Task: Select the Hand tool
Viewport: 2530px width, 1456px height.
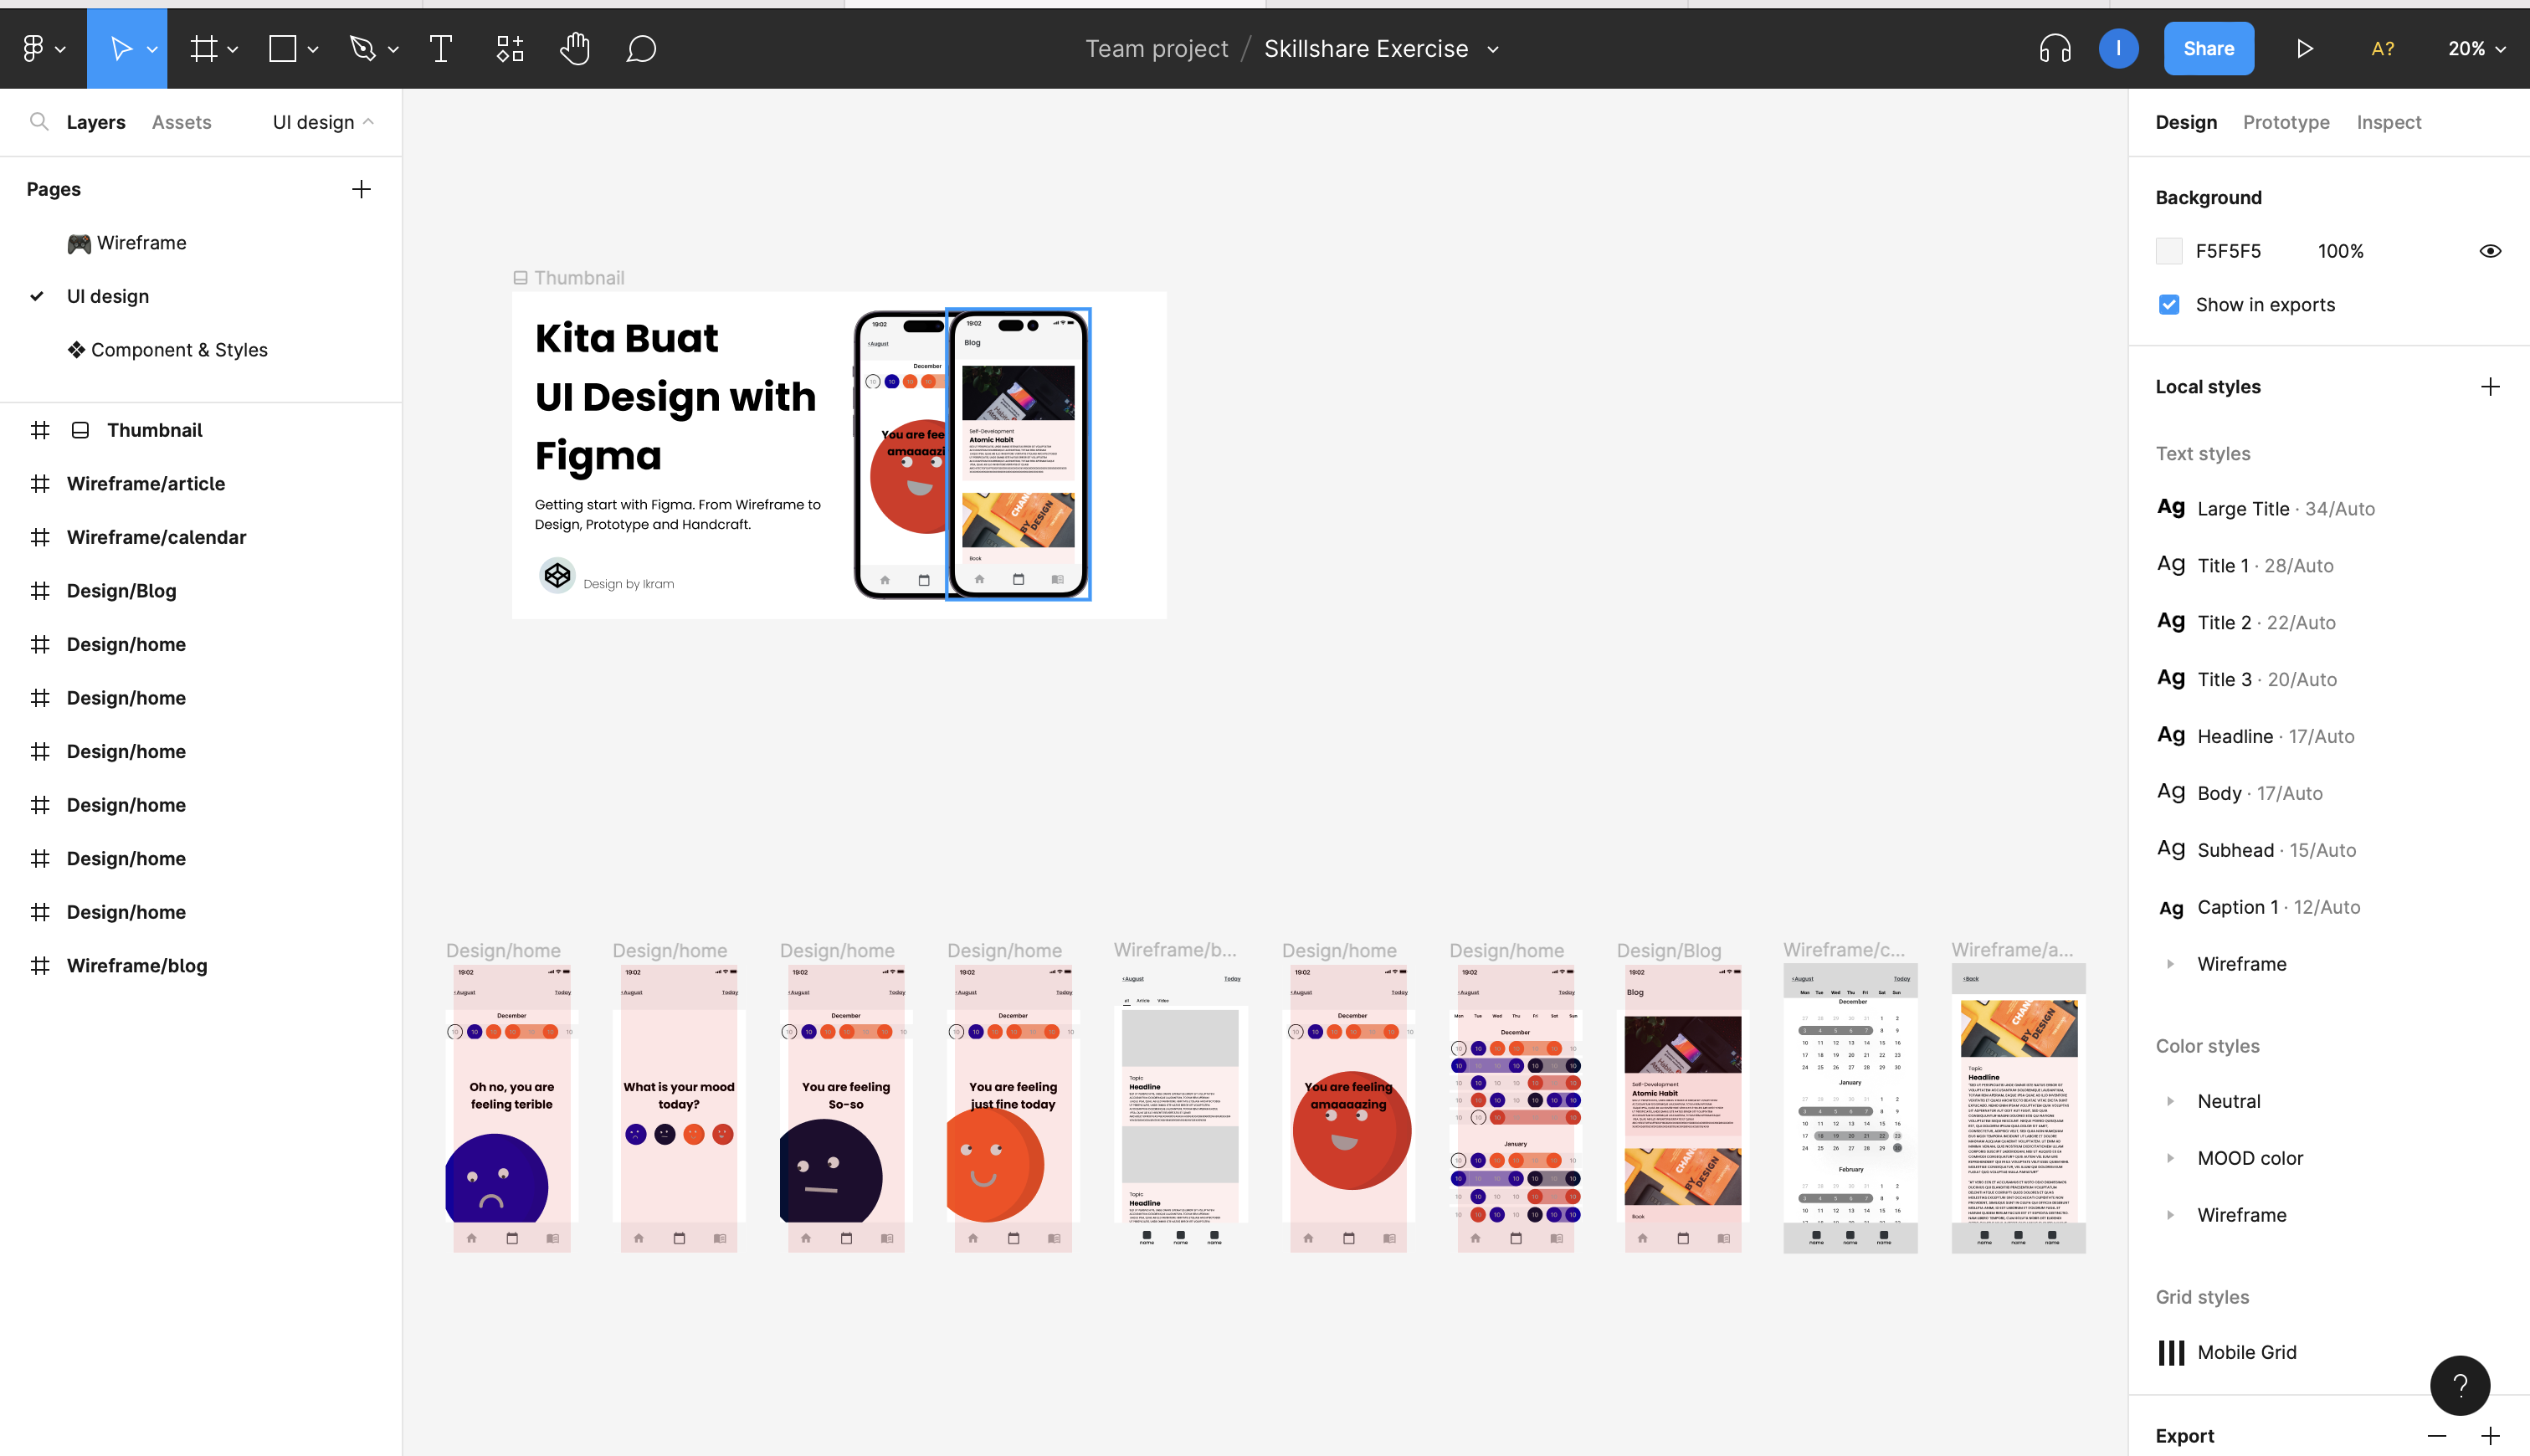Action: tap(575, 48)
